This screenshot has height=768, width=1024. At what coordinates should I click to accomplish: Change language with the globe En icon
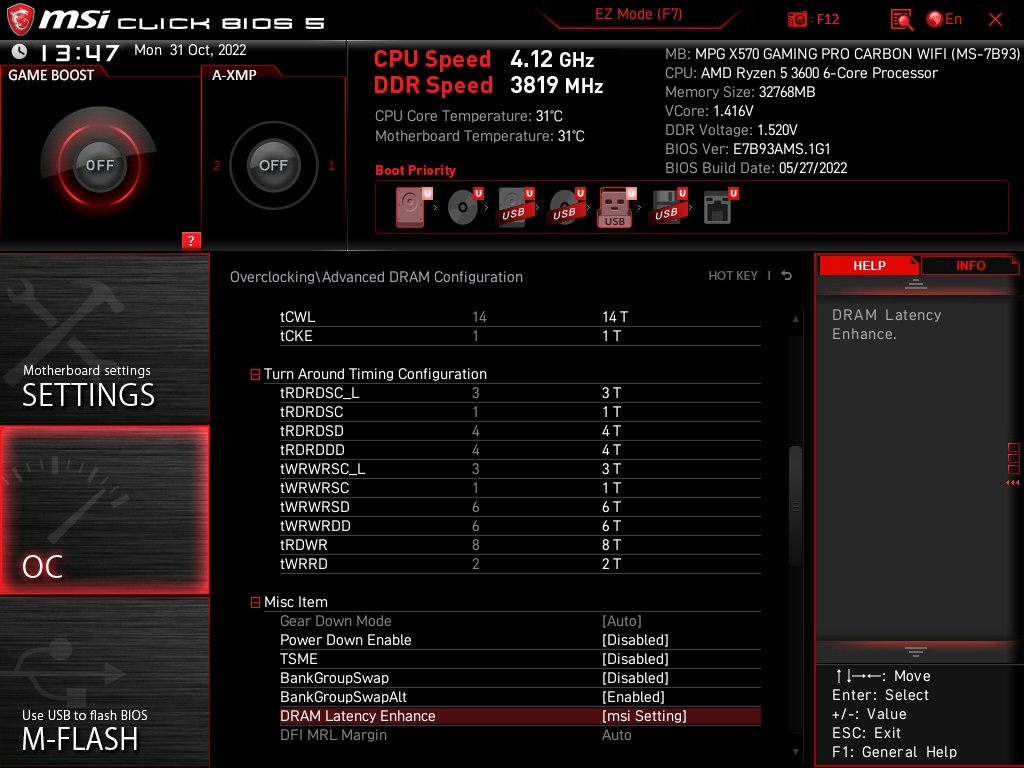944,19
